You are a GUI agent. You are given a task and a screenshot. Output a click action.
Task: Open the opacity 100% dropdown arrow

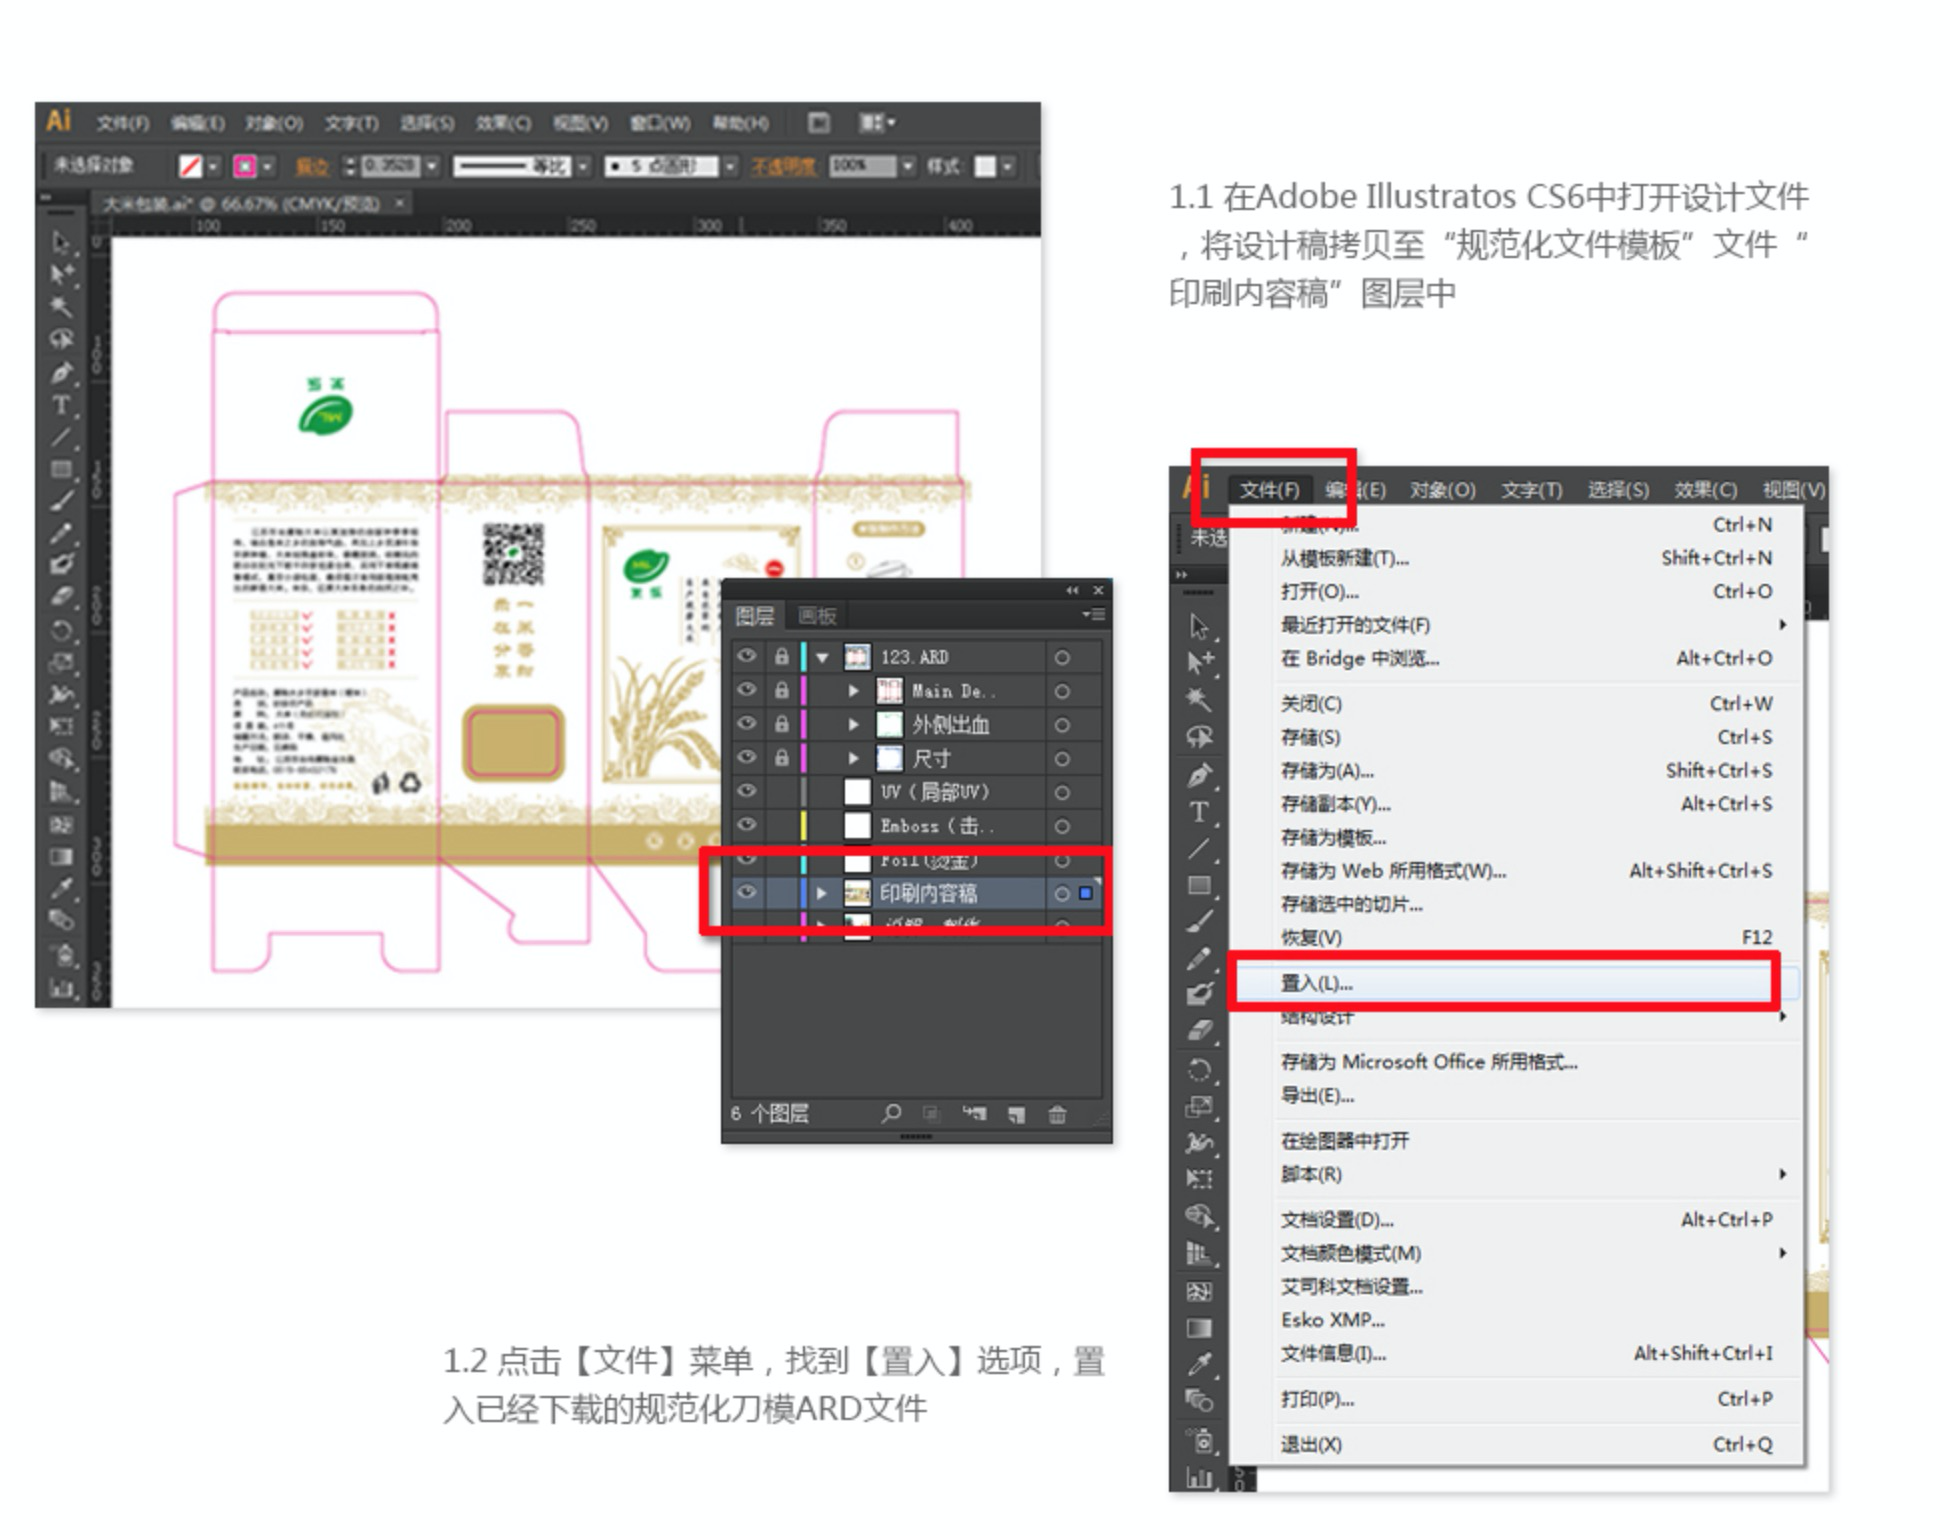click(907, 166)
